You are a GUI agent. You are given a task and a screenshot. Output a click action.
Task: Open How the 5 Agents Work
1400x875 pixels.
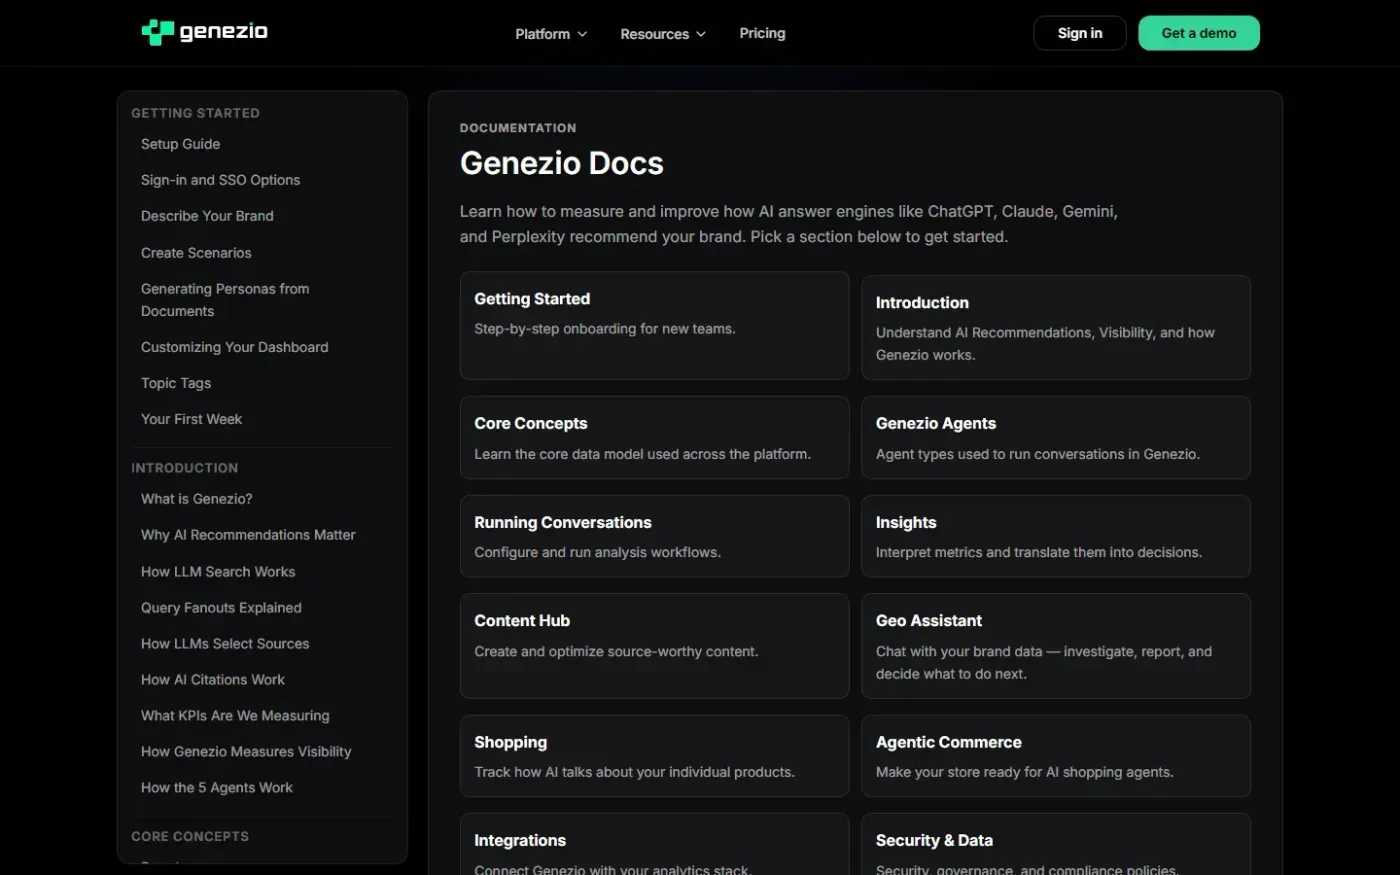coord(217,788)
